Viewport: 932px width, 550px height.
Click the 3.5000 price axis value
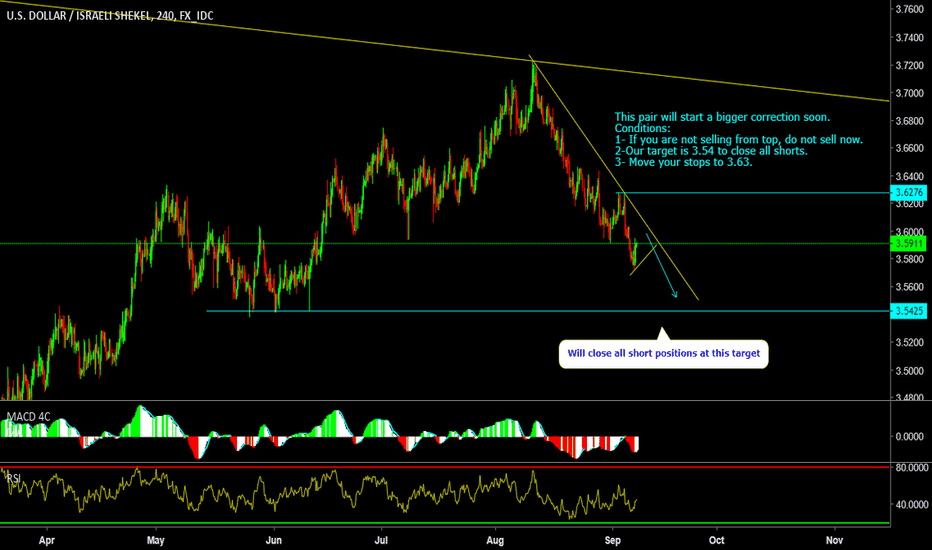[x=910, y=370]
